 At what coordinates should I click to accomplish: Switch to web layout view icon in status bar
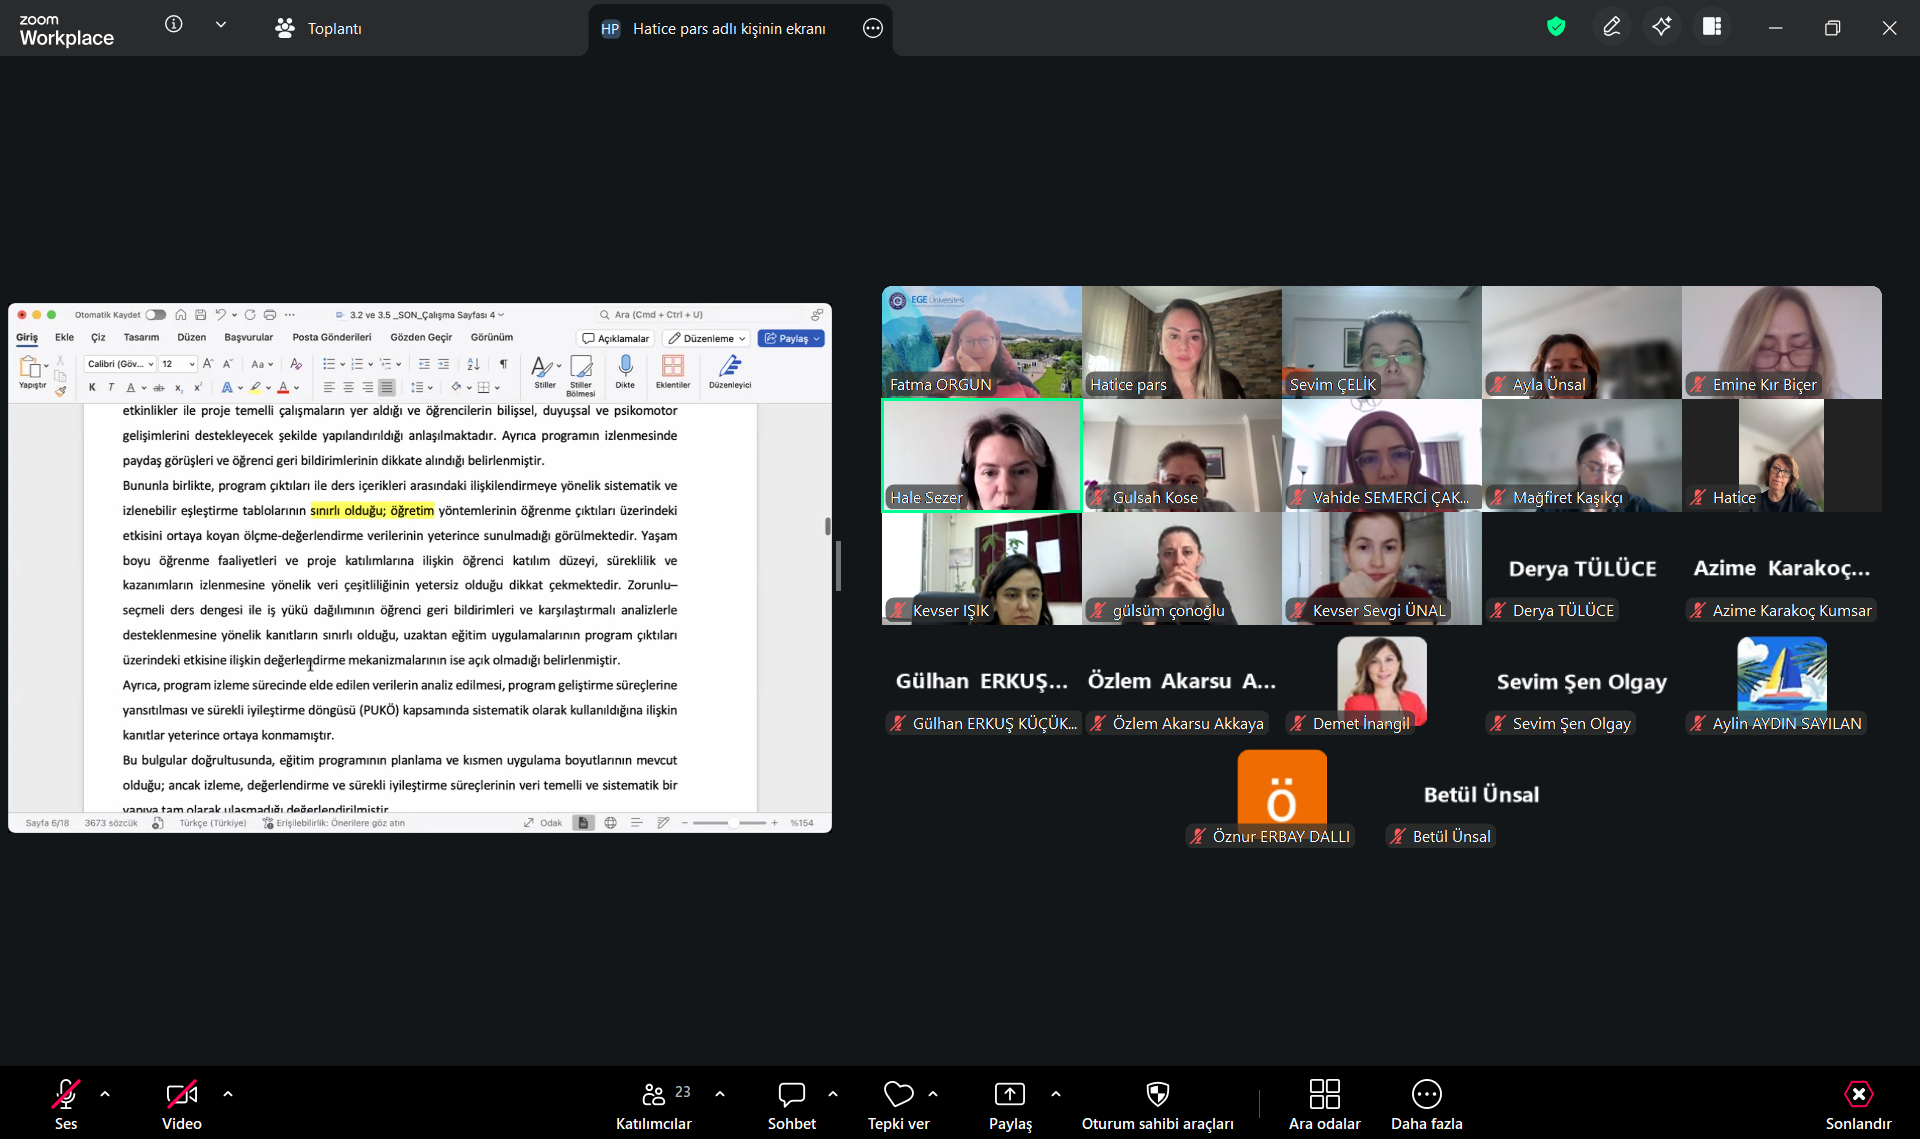point(610,823)
